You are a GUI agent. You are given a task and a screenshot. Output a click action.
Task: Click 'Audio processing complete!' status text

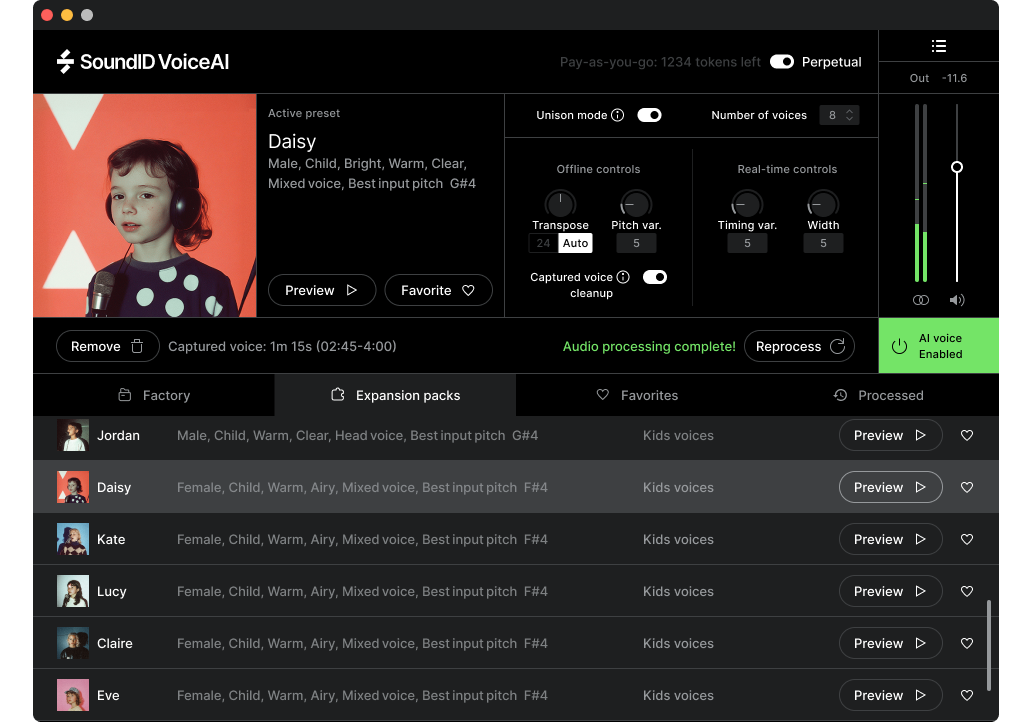point(649,347)
